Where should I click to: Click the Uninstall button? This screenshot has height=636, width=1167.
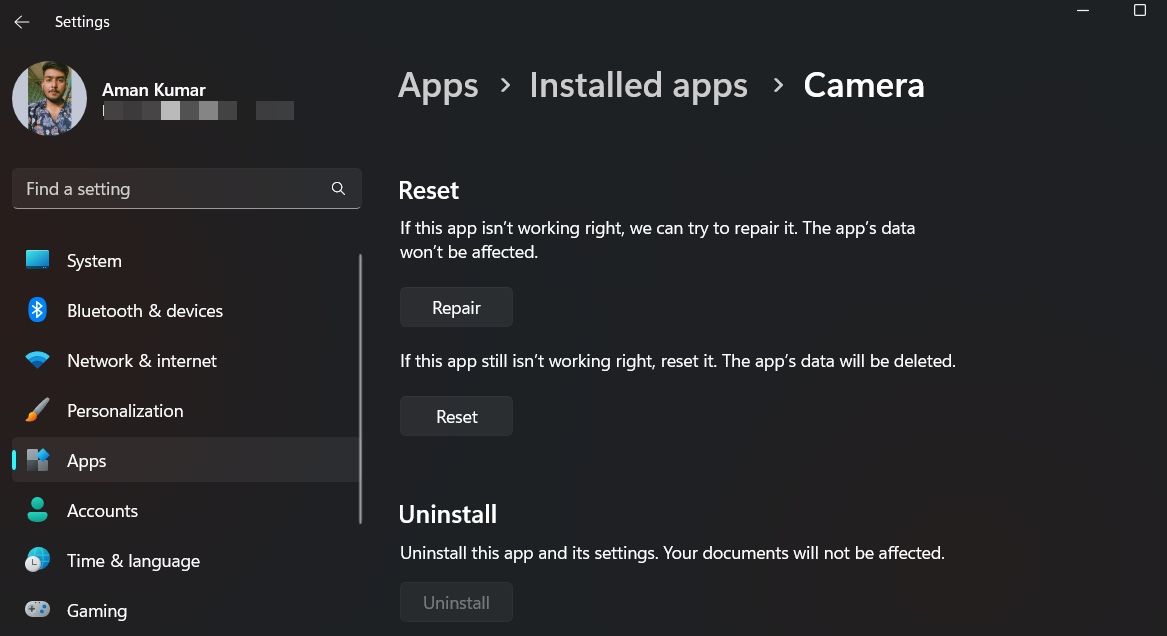(456, 602)
